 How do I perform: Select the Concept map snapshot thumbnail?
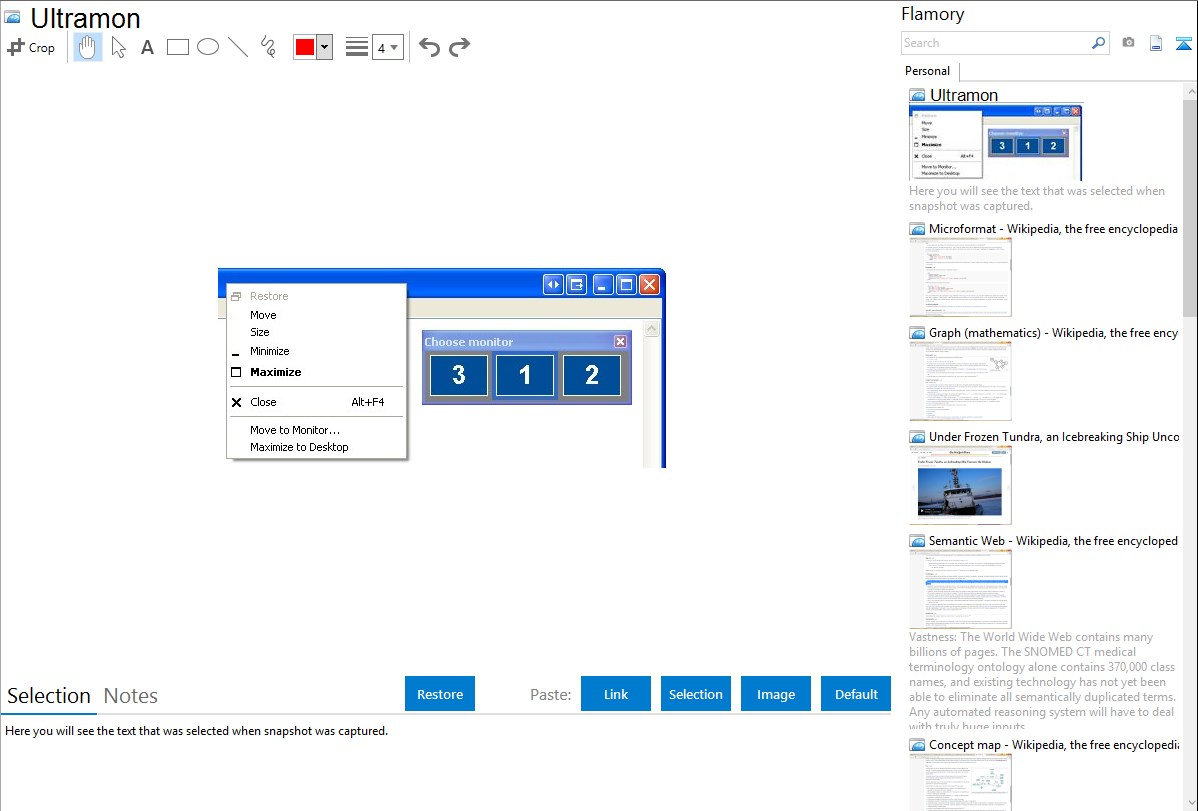point(960,782)
